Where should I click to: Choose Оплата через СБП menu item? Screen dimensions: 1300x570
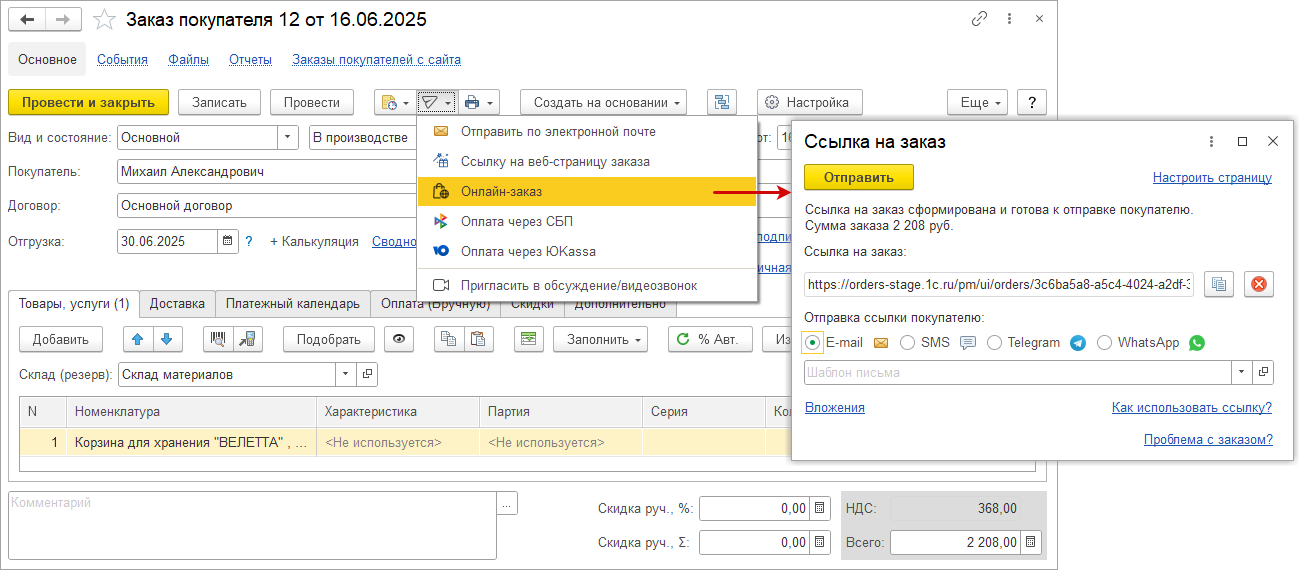(x=516, y=221)
